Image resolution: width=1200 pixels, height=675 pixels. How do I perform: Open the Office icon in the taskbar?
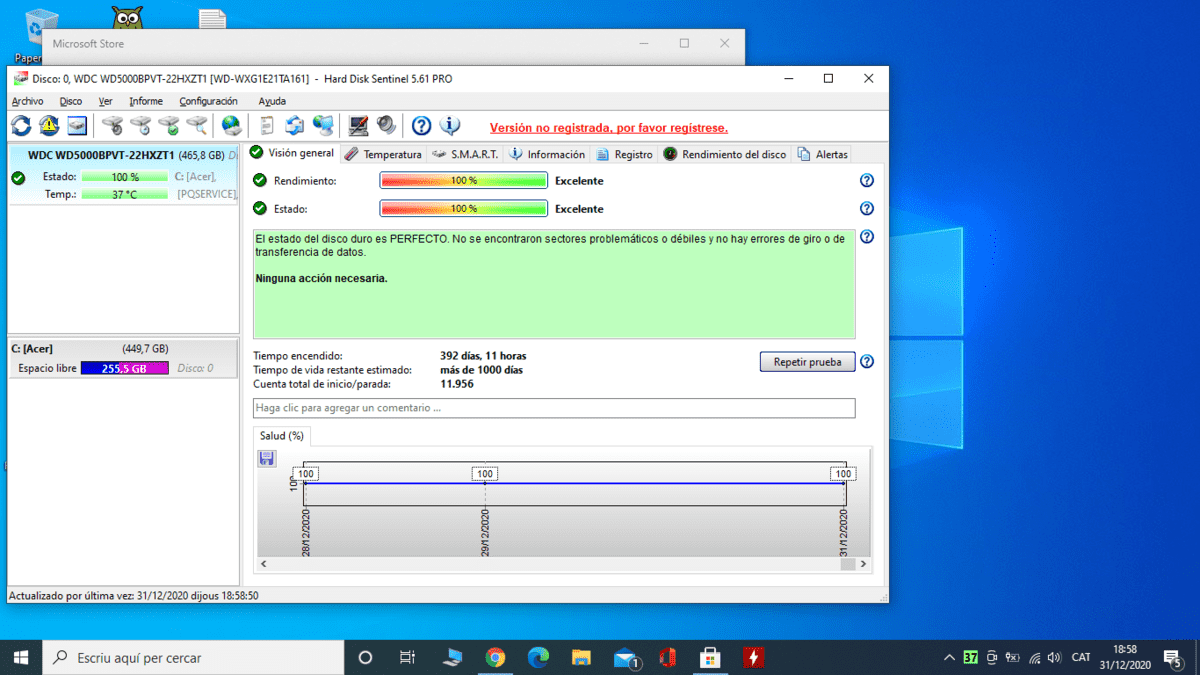[x=667, y=657]
